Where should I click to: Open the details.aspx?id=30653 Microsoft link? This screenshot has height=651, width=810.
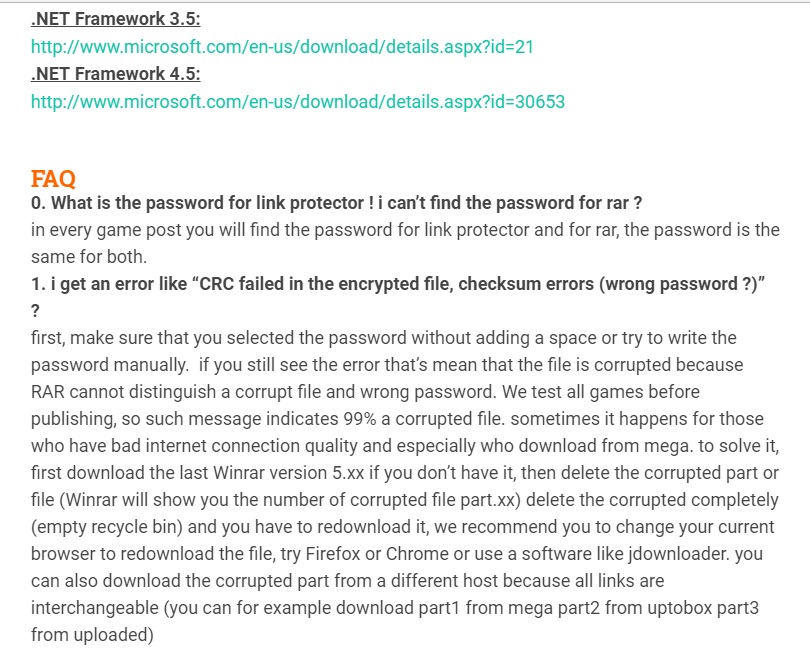pyautogui.click(x=298, y=102)
